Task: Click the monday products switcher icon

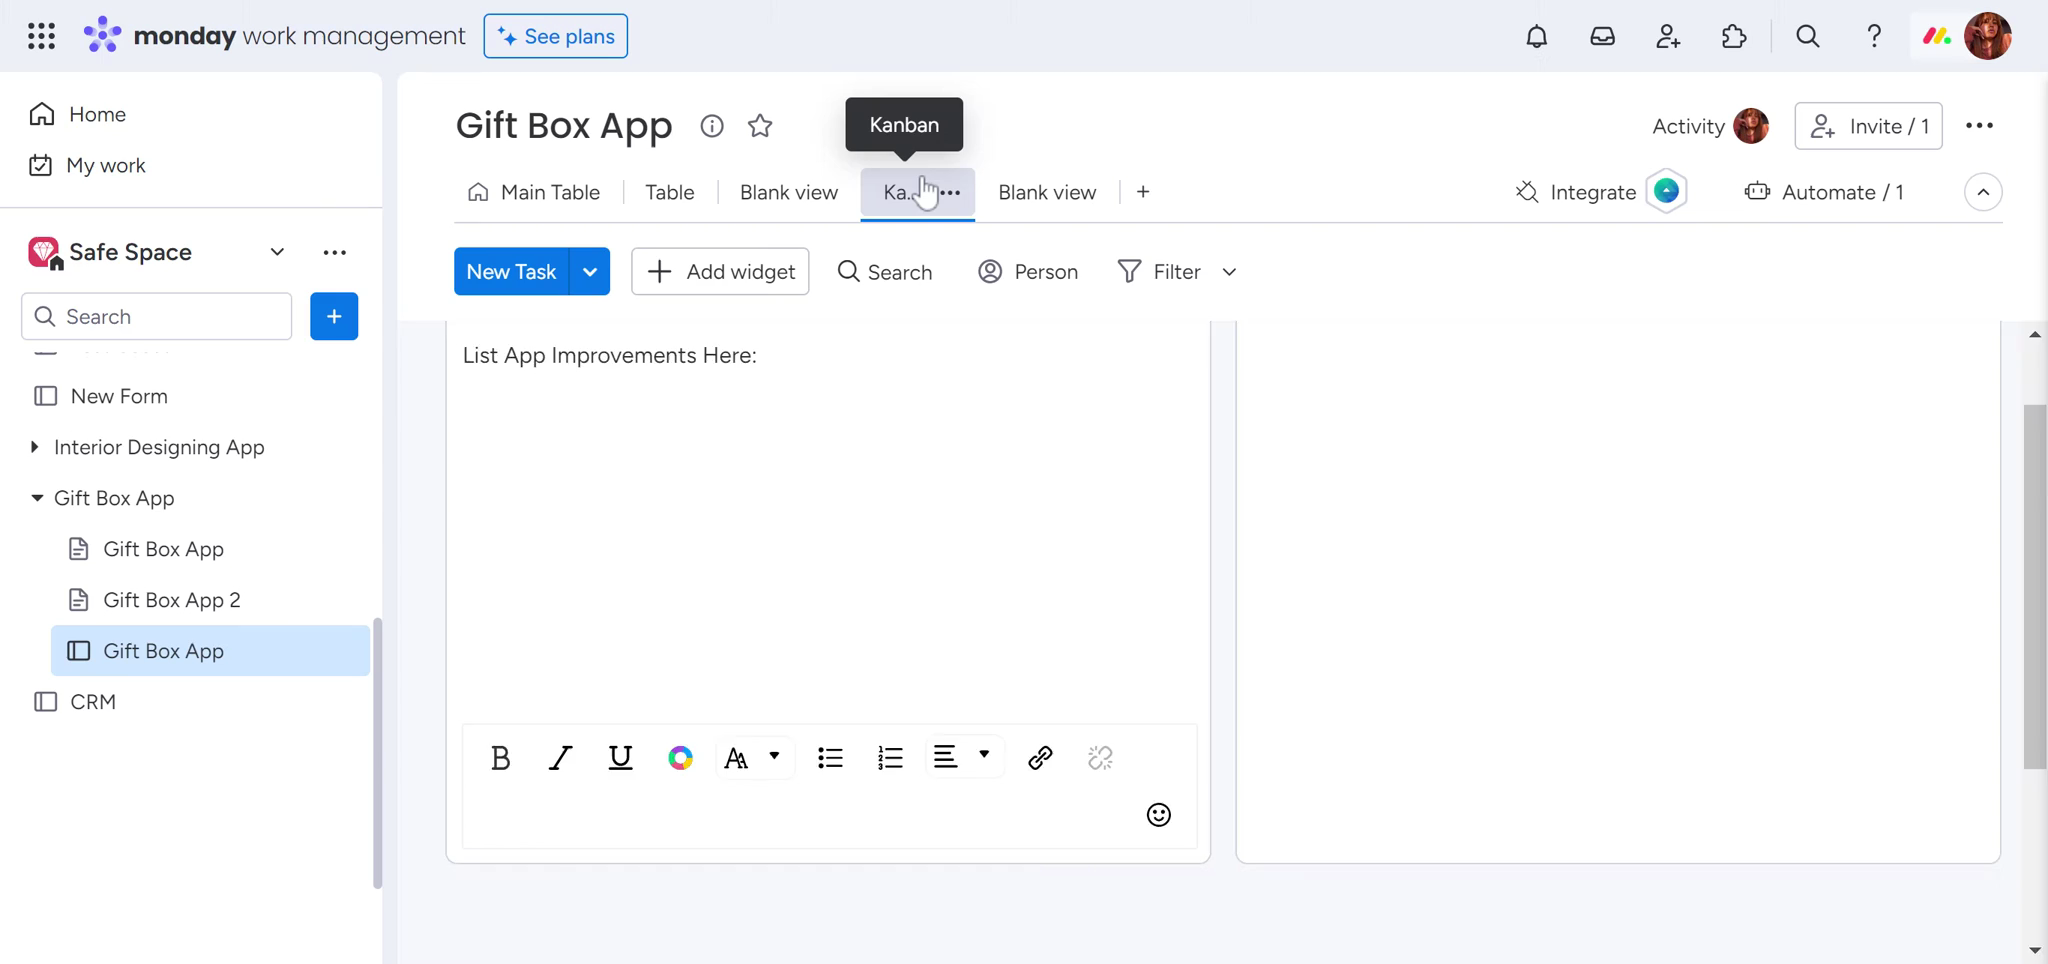Action: [1937, 36]
